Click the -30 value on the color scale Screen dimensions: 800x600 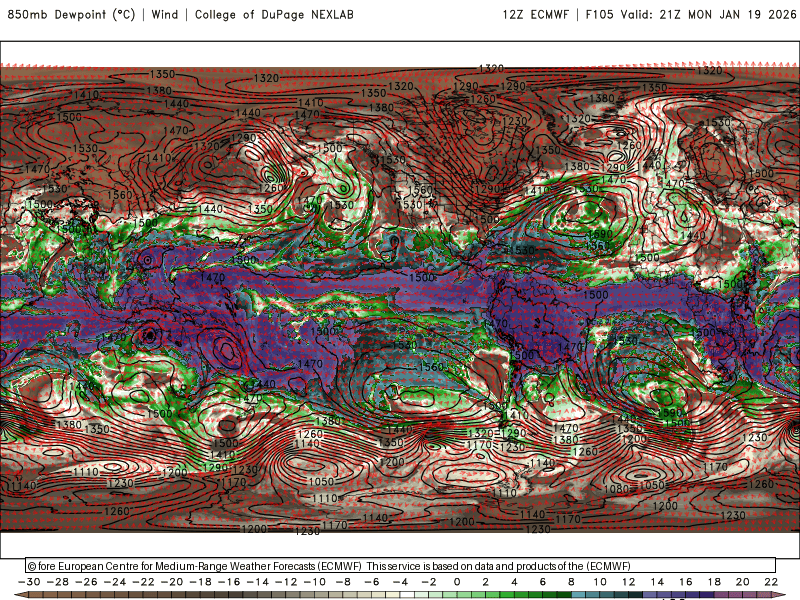coord(29,582)
